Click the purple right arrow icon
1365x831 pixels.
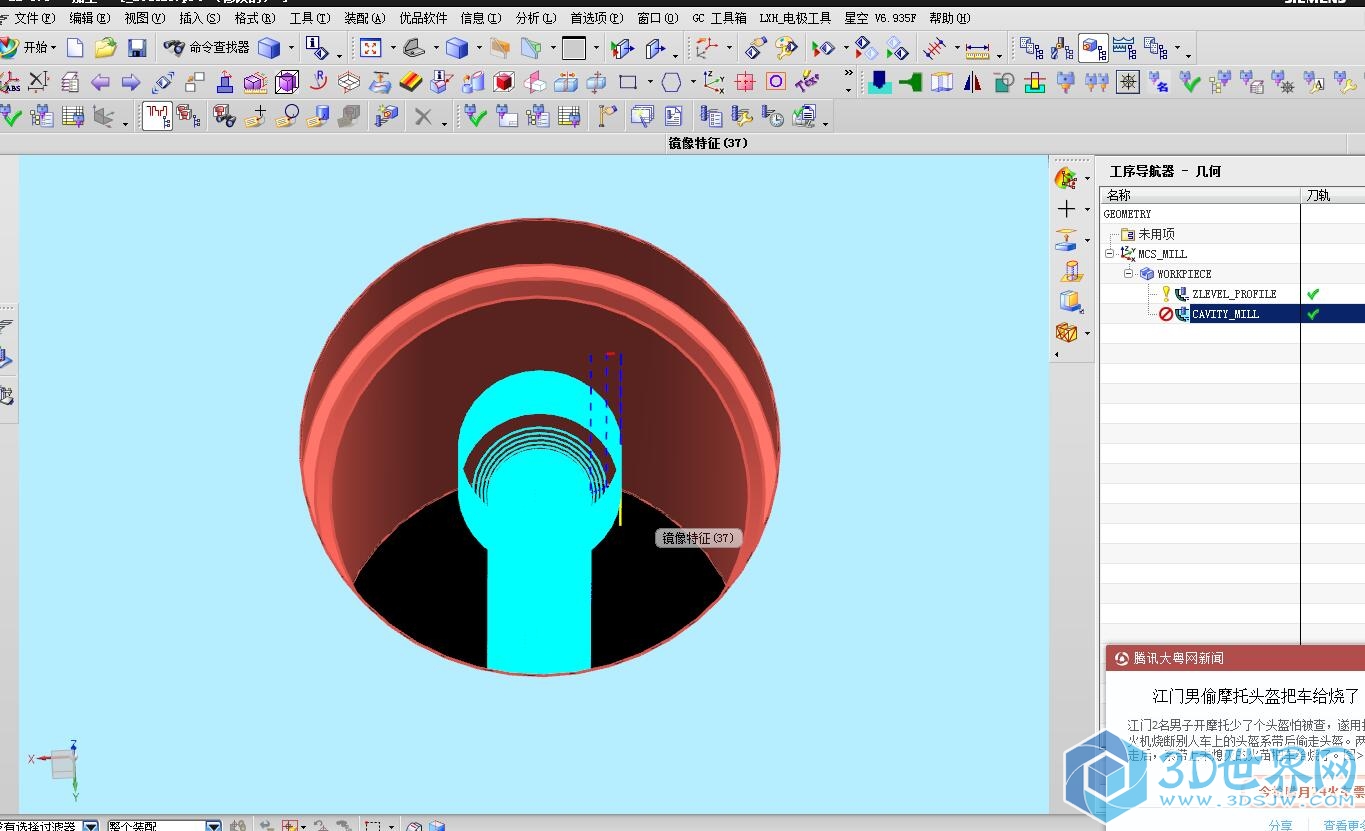click(x=131, y=82)
